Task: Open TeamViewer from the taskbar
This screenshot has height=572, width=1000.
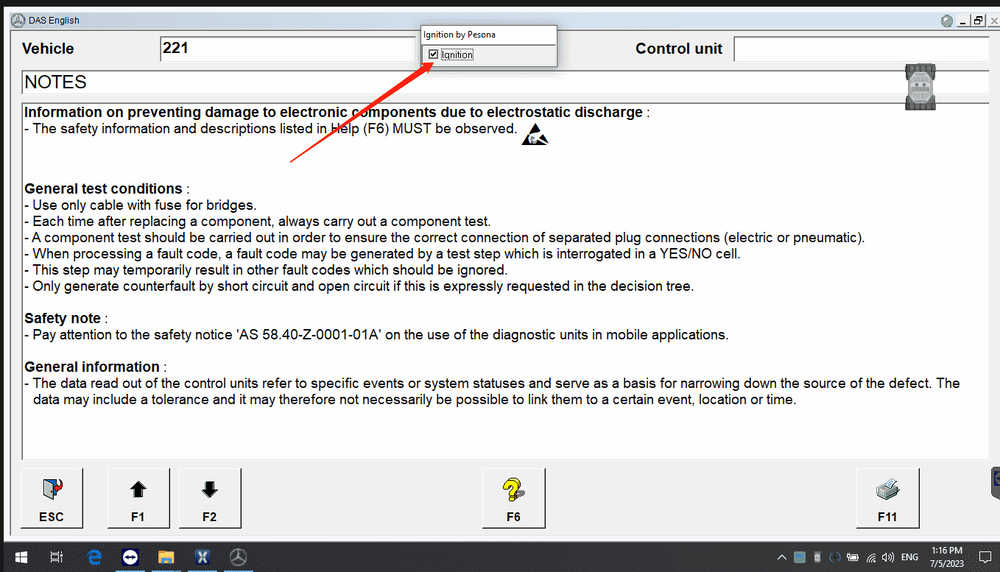Action: pos(130,557)
